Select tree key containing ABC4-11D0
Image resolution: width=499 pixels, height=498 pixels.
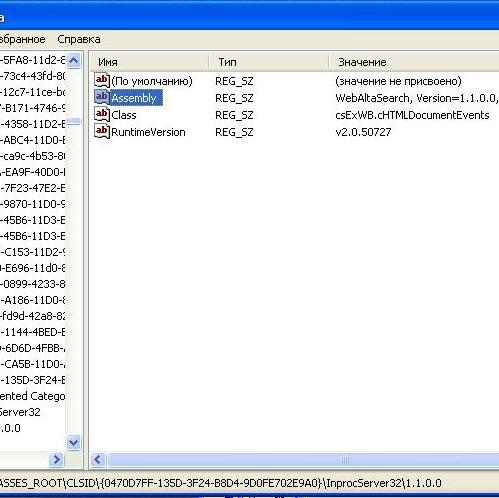32,140
